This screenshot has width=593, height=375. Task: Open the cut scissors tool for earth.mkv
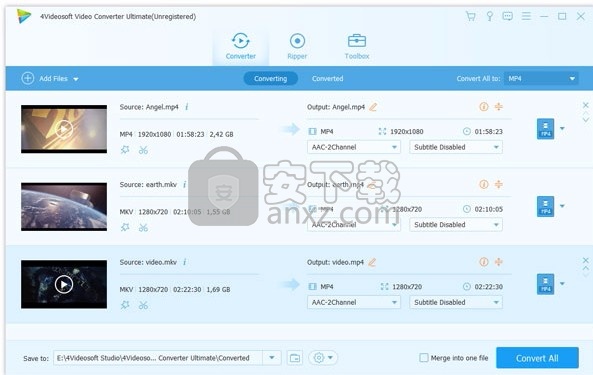pos(143,228)
